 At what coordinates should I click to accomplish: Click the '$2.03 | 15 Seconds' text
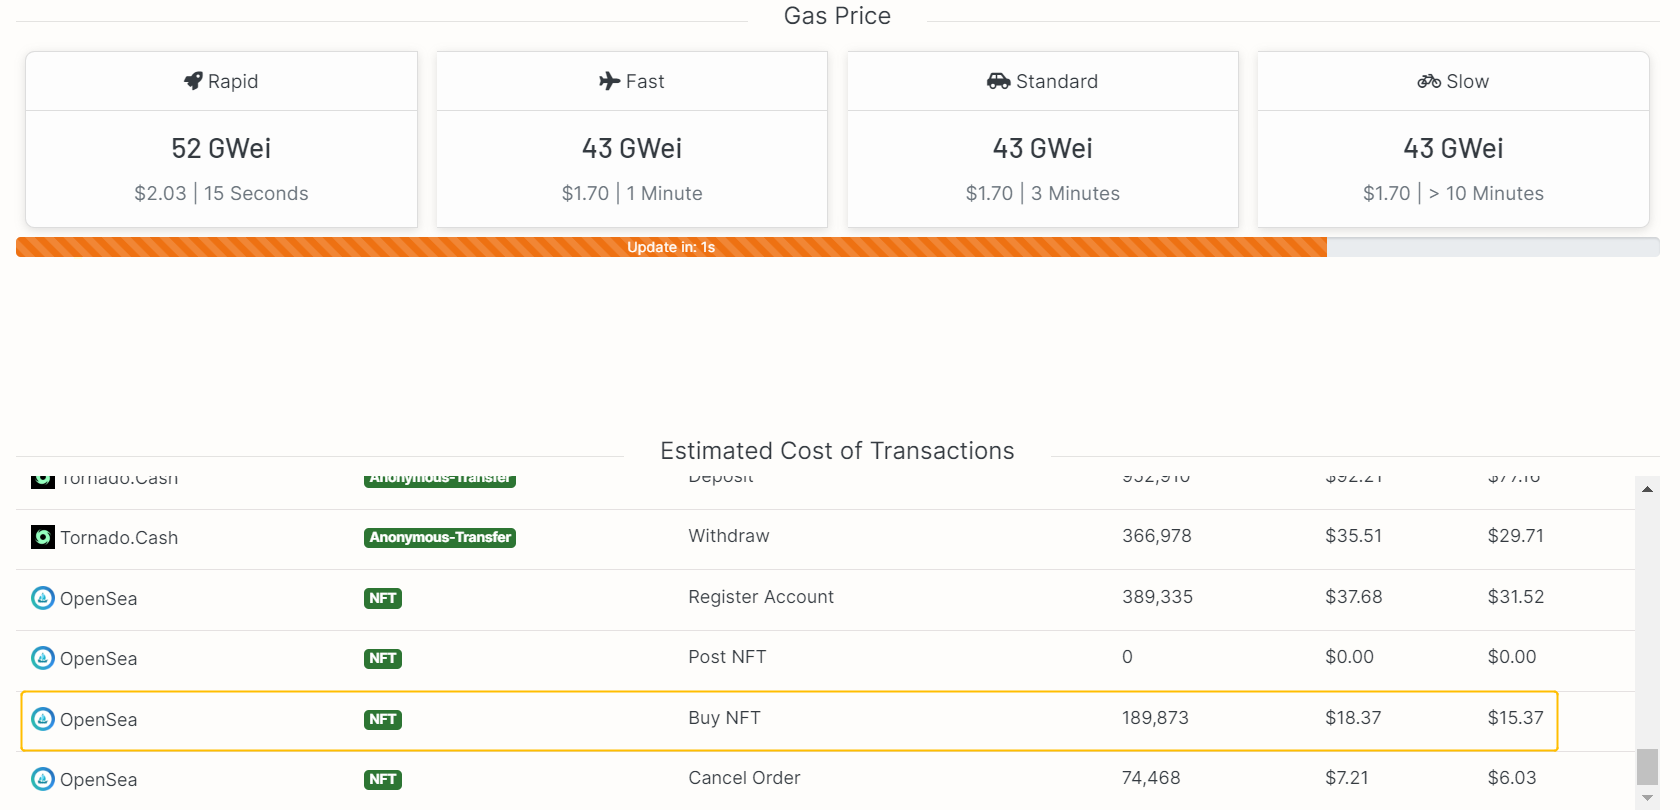(221, 193)
